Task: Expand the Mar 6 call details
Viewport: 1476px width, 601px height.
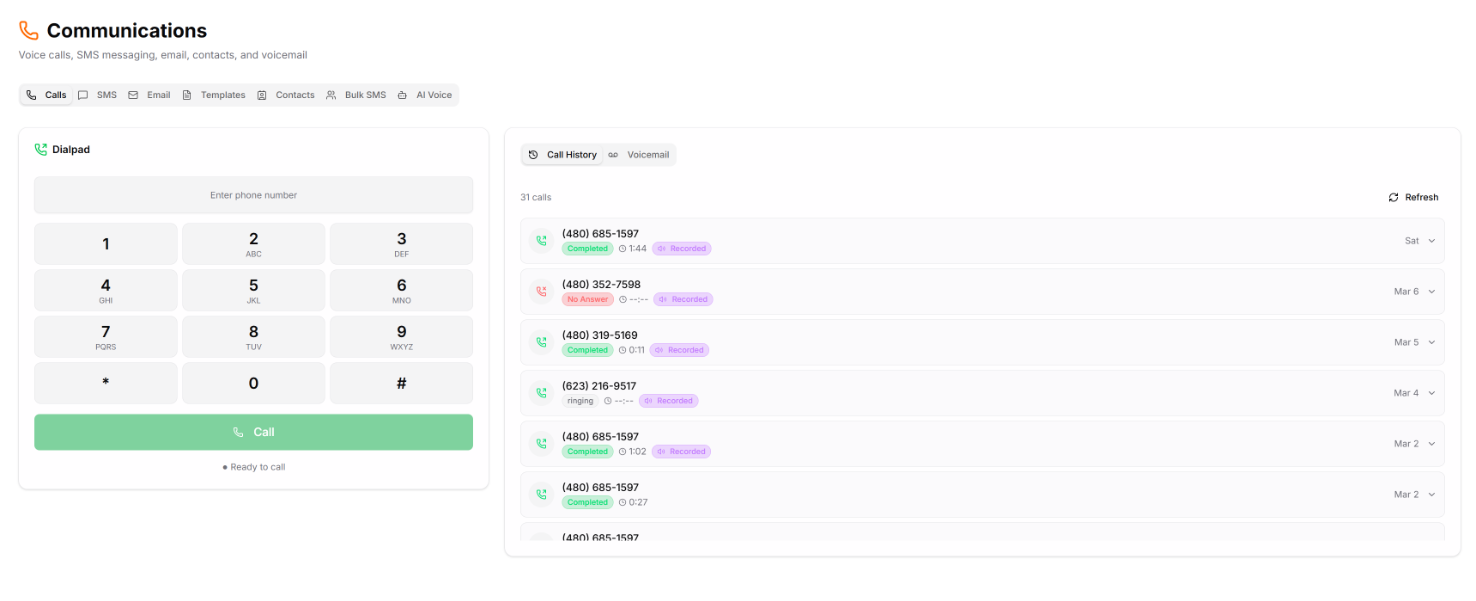Action: [1431, 292]
